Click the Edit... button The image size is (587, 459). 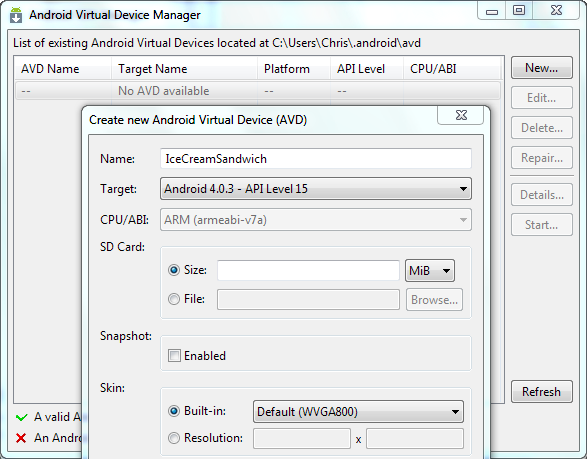pyautogui.click(x=542, y=98)
